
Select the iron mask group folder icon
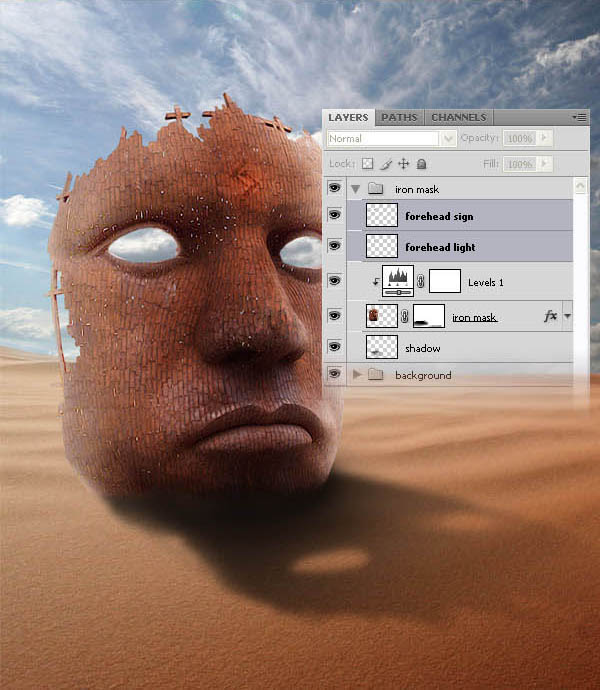(x=375, y=188)
